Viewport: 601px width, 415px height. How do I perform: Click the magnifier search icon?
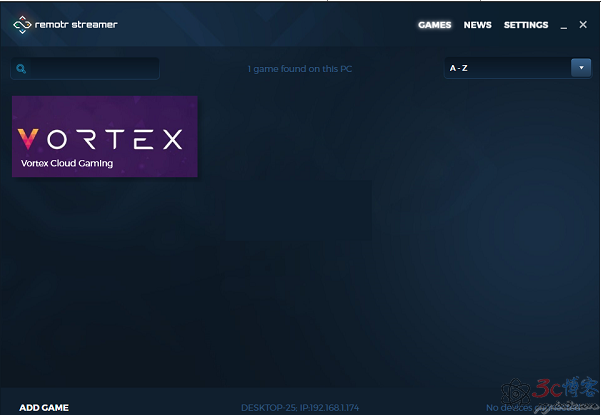tap(21, 69)
